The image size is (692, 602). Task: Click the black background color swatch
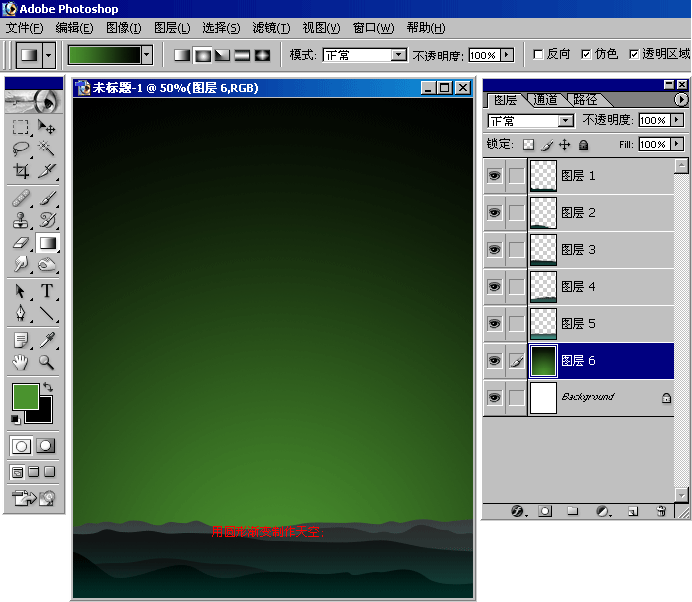[45, 414]
